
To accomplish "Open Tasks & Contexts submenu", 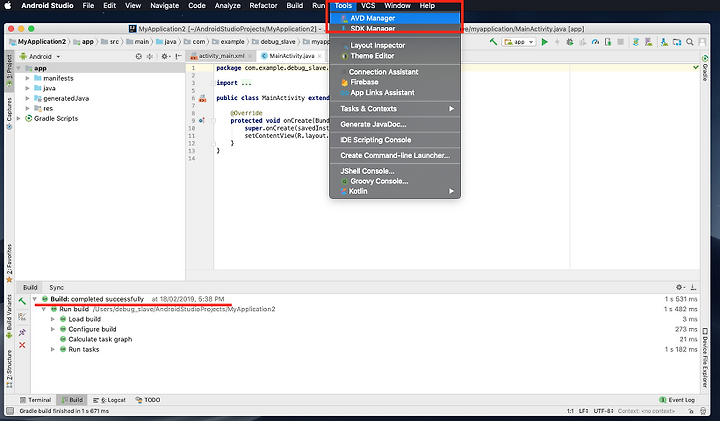I will pyautogui.click(x=395, y=109).
